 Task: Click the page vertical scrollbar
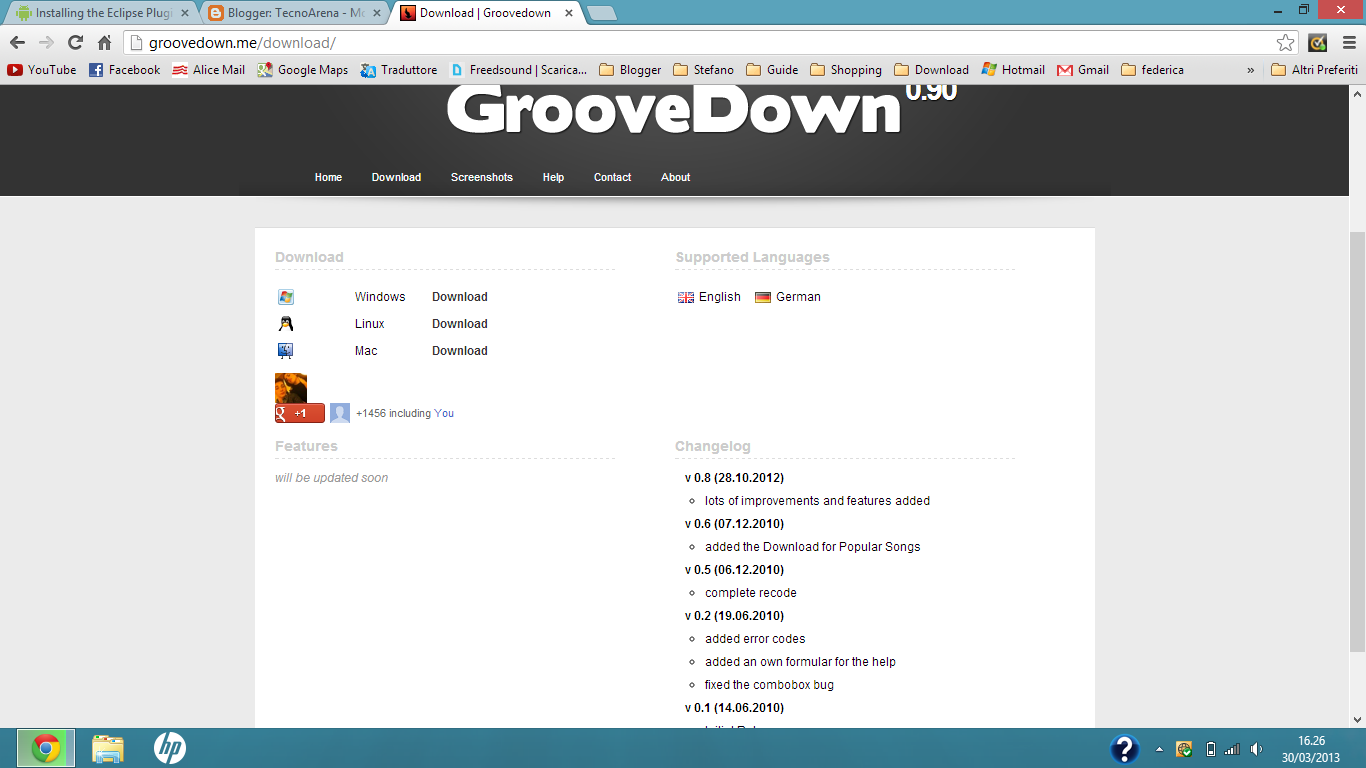tap(1357, 440)
